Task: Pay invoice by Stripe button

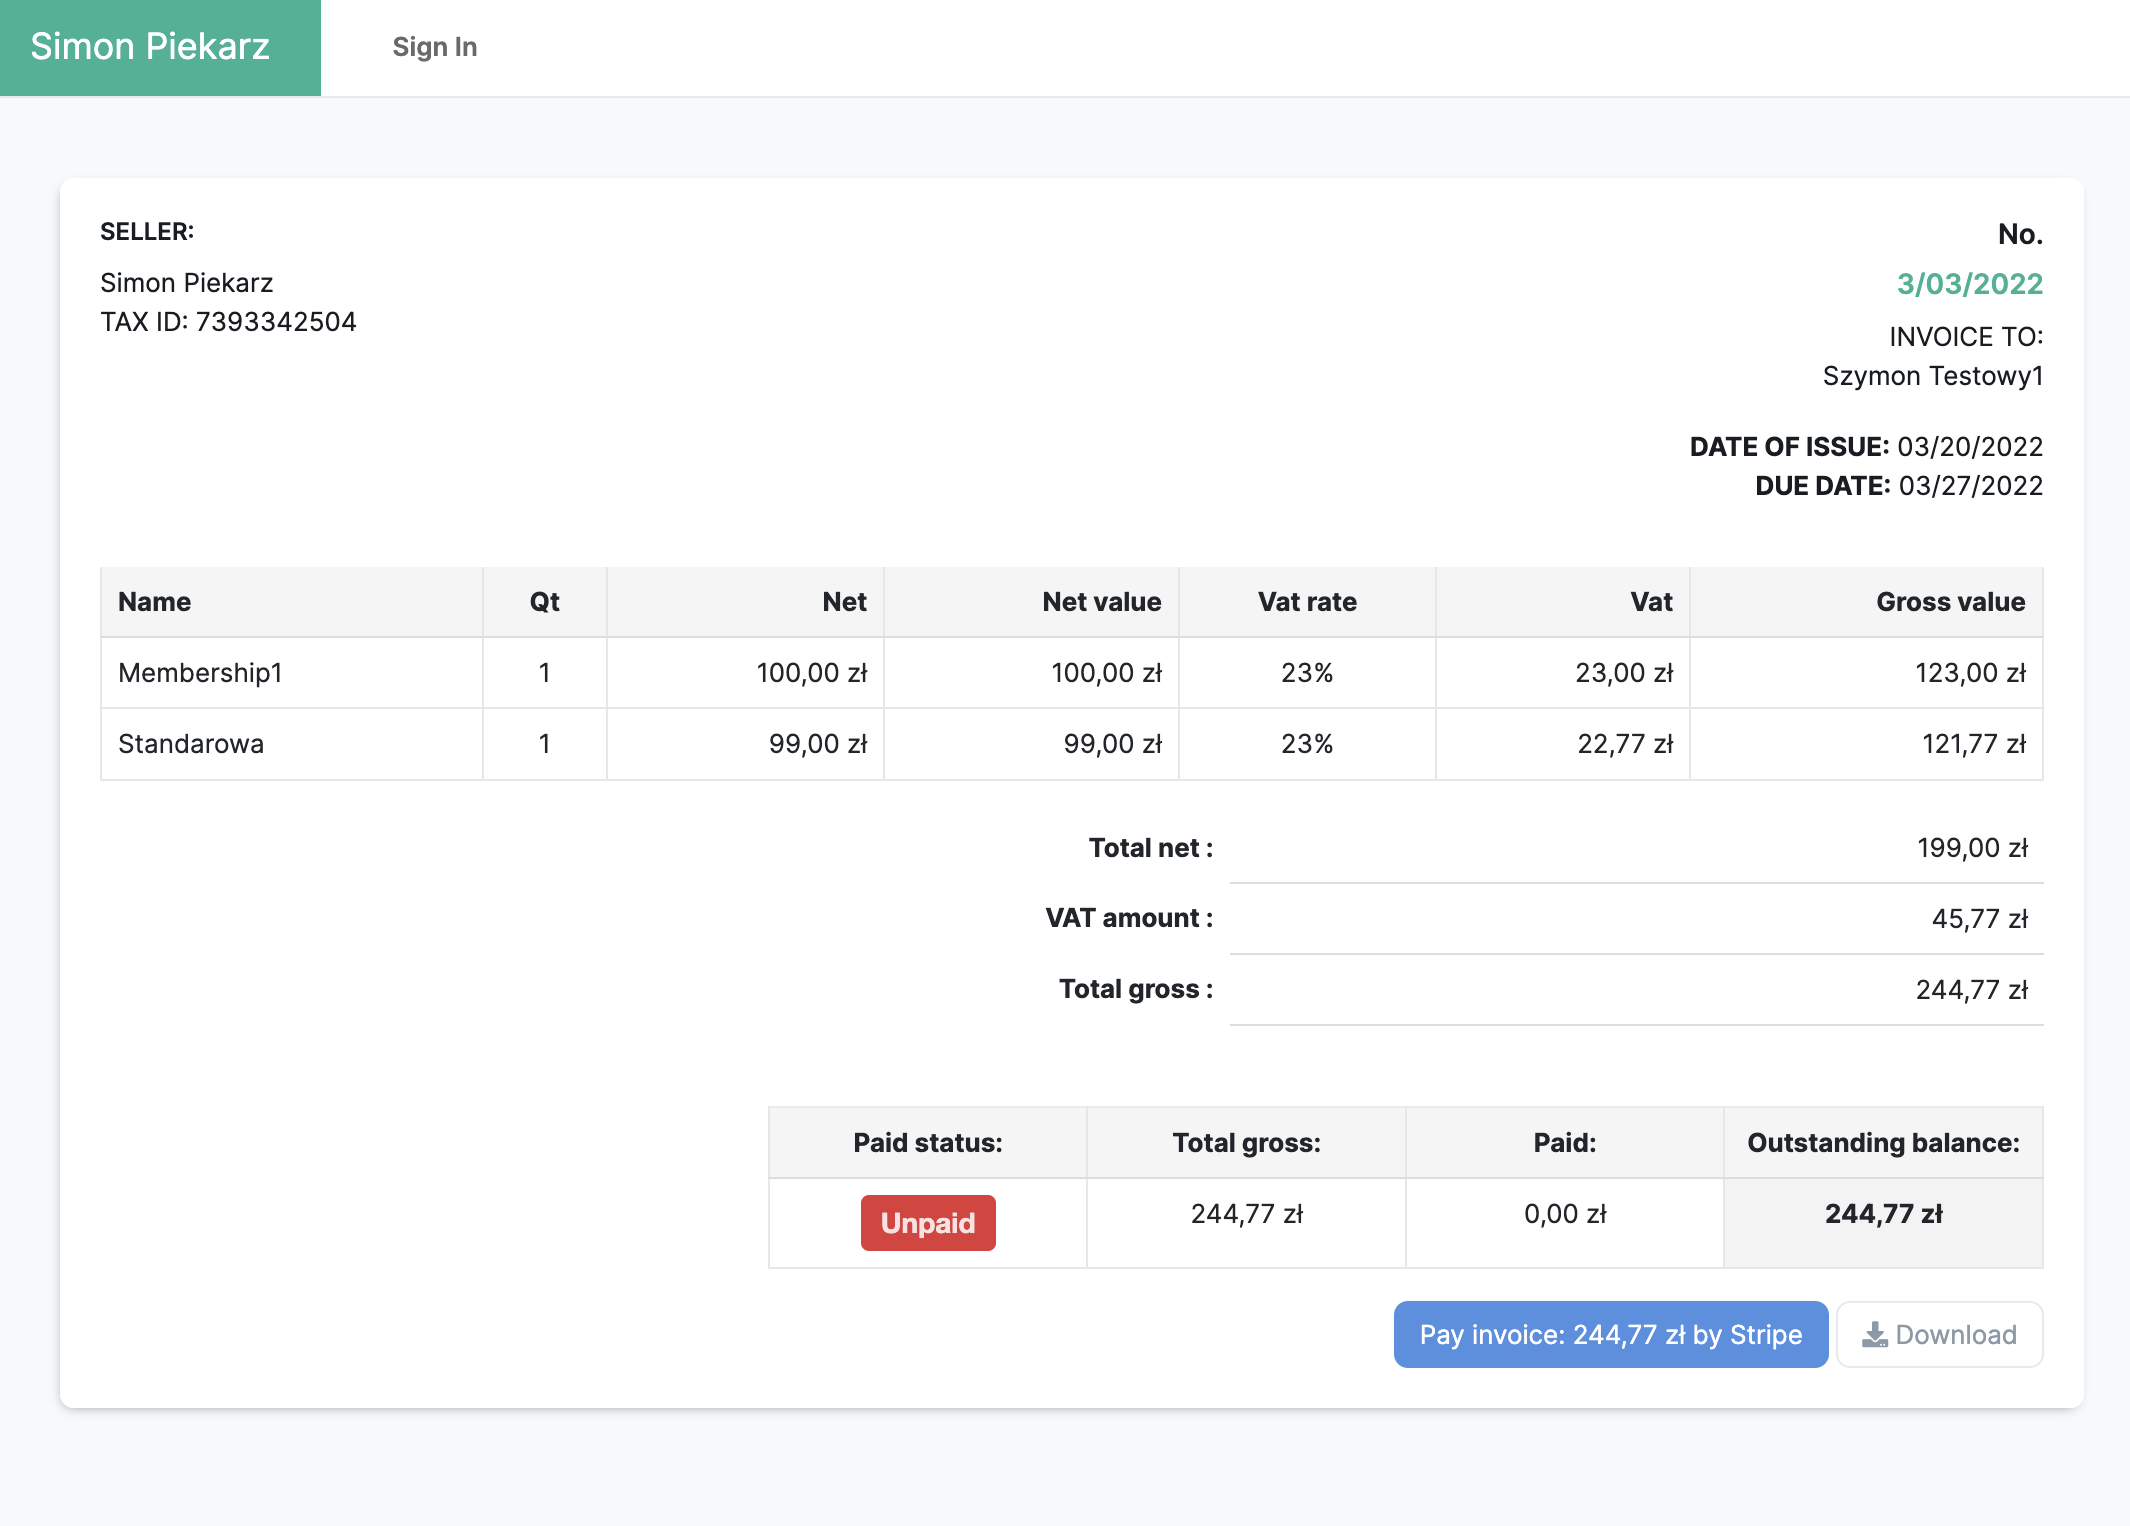Action: (1610, 1335)
